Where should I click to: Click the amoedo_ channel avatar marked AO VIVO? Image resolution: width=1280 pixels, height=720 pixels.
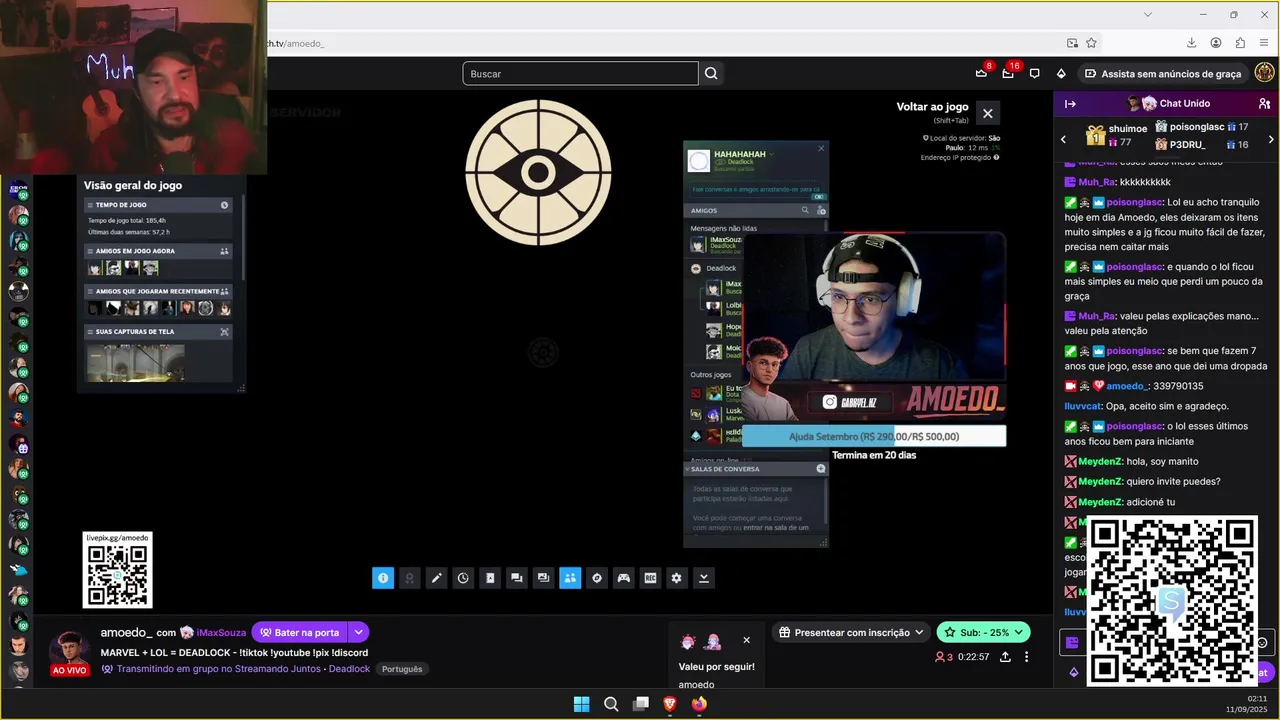(70, 651)
